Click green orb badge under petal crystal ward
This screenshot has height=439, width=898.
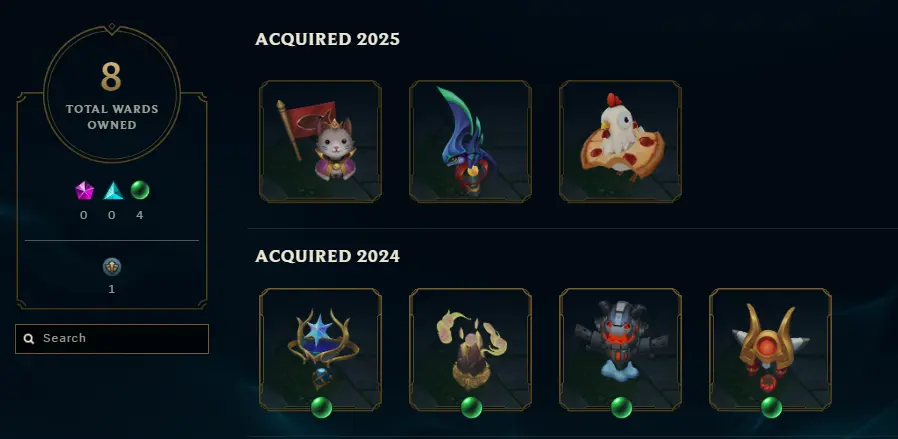coord(471,408)
